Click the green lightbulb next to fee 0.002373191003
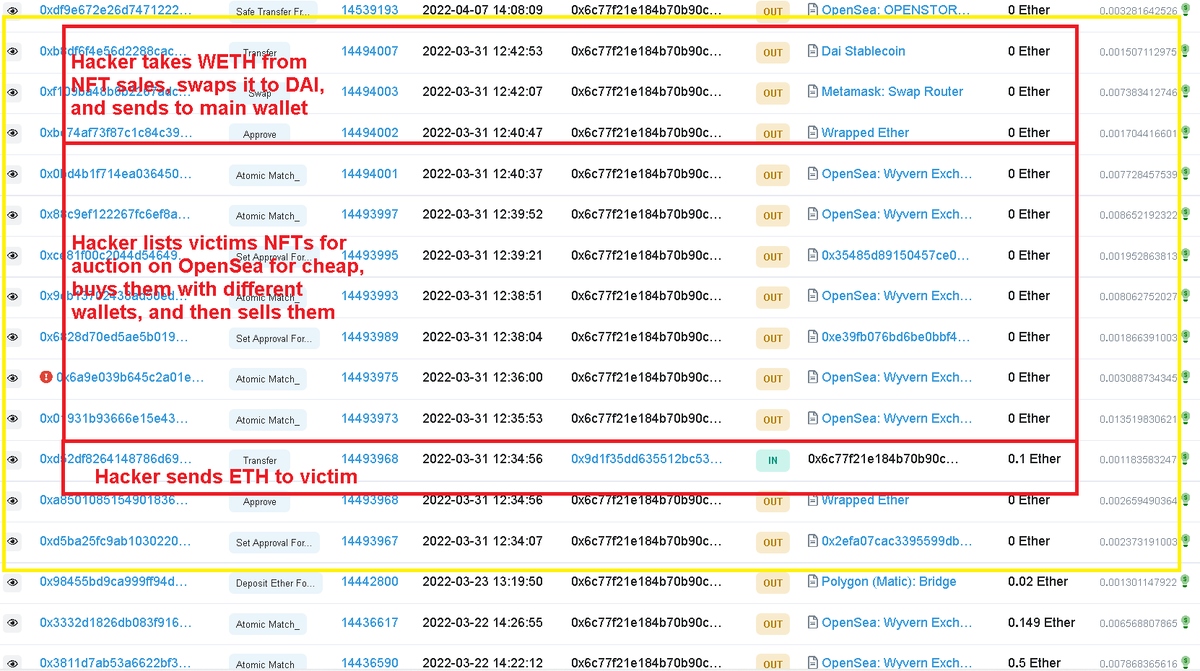The width and height of the screenshot is (1200, 671). coord(1185,542)
